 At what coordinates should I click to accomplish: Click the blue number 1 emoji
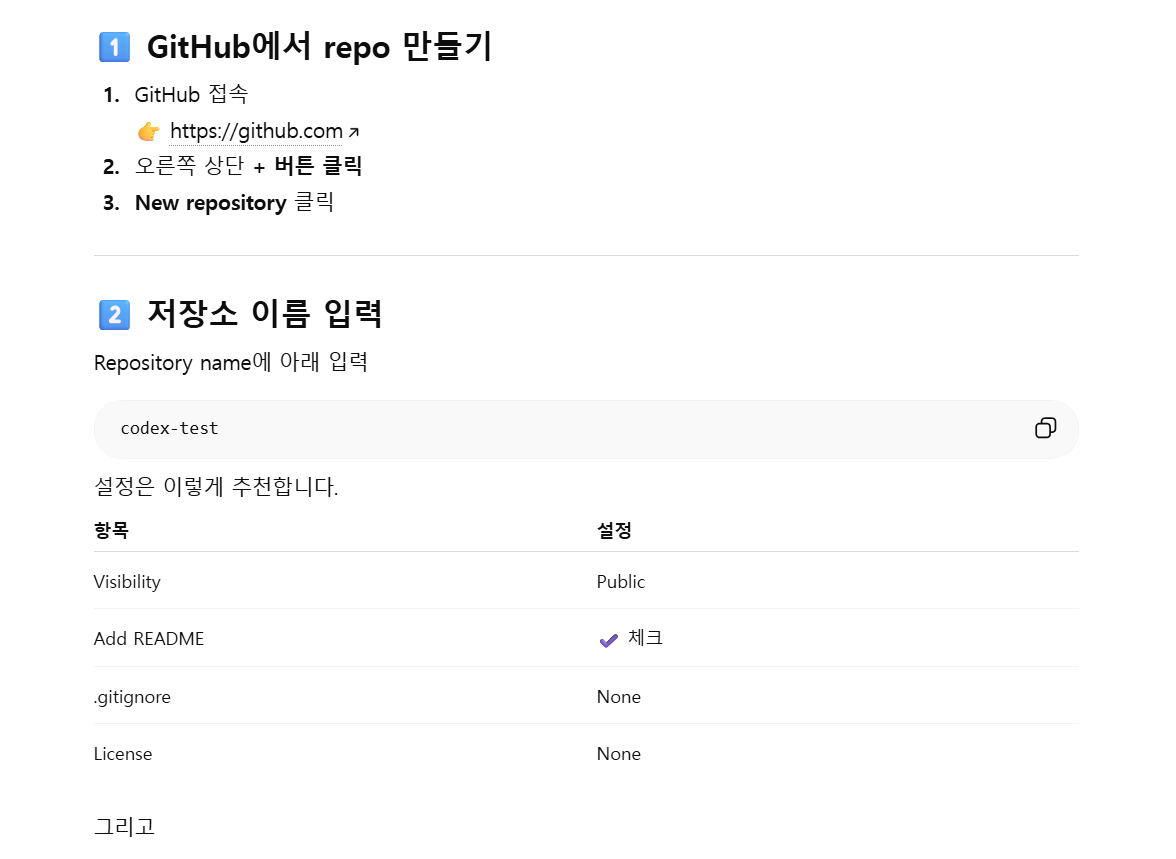coord(115,47)
